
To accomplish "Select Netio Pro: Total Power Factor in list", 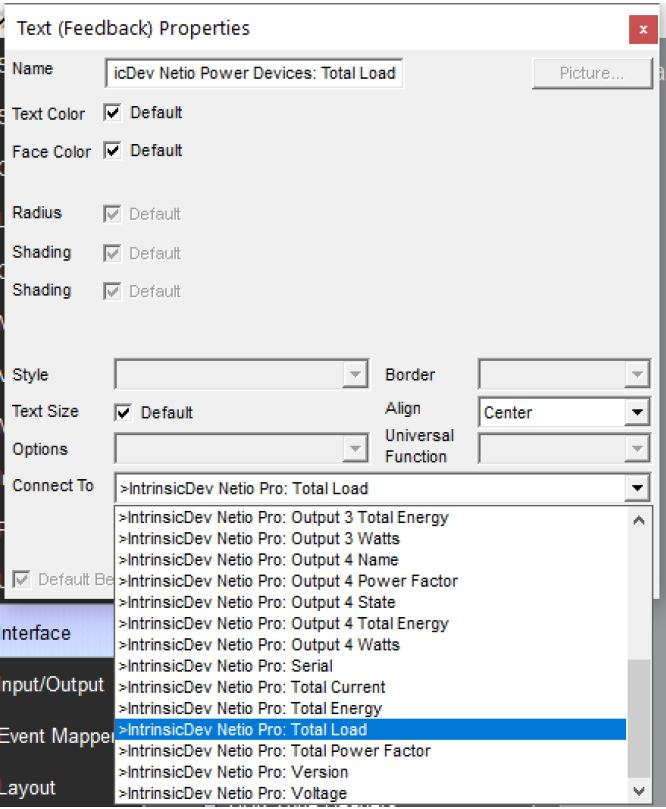I will 370,751.
